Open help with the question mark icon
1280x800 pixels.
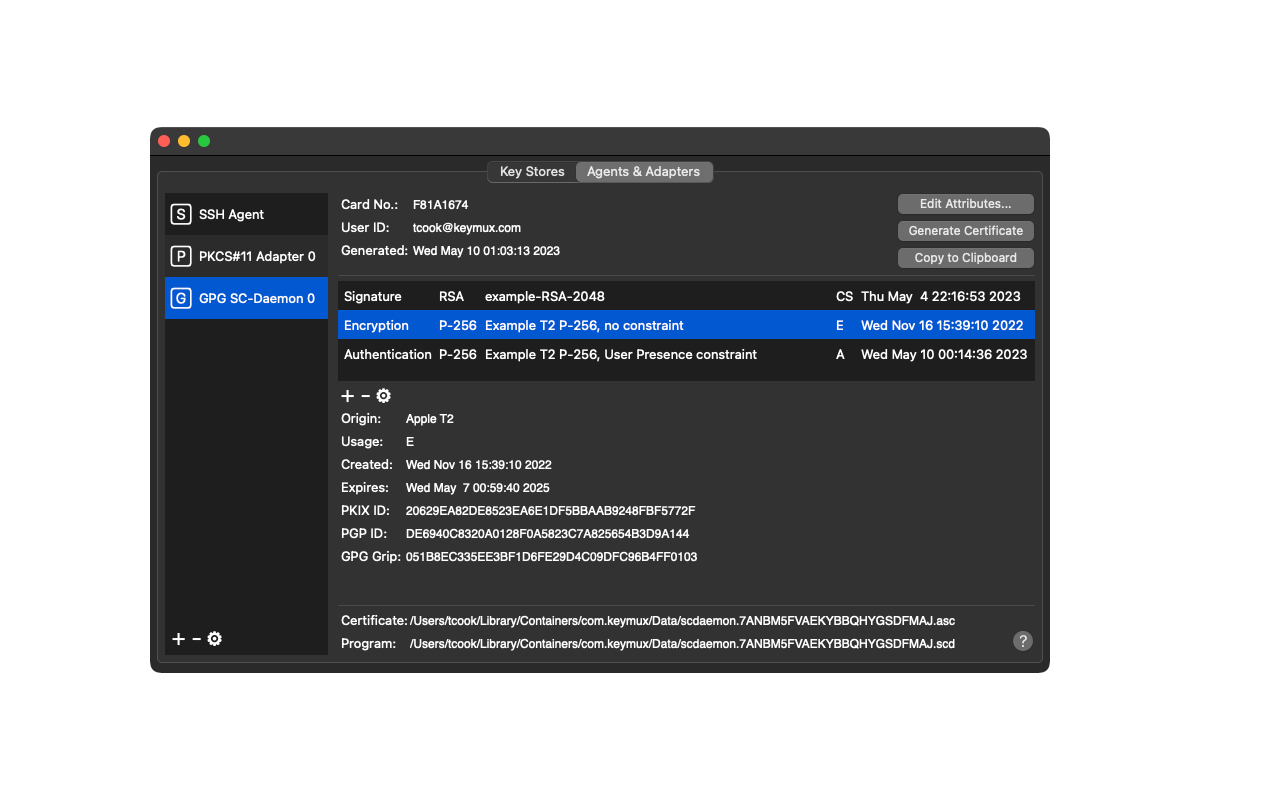tap(1022, 641)
